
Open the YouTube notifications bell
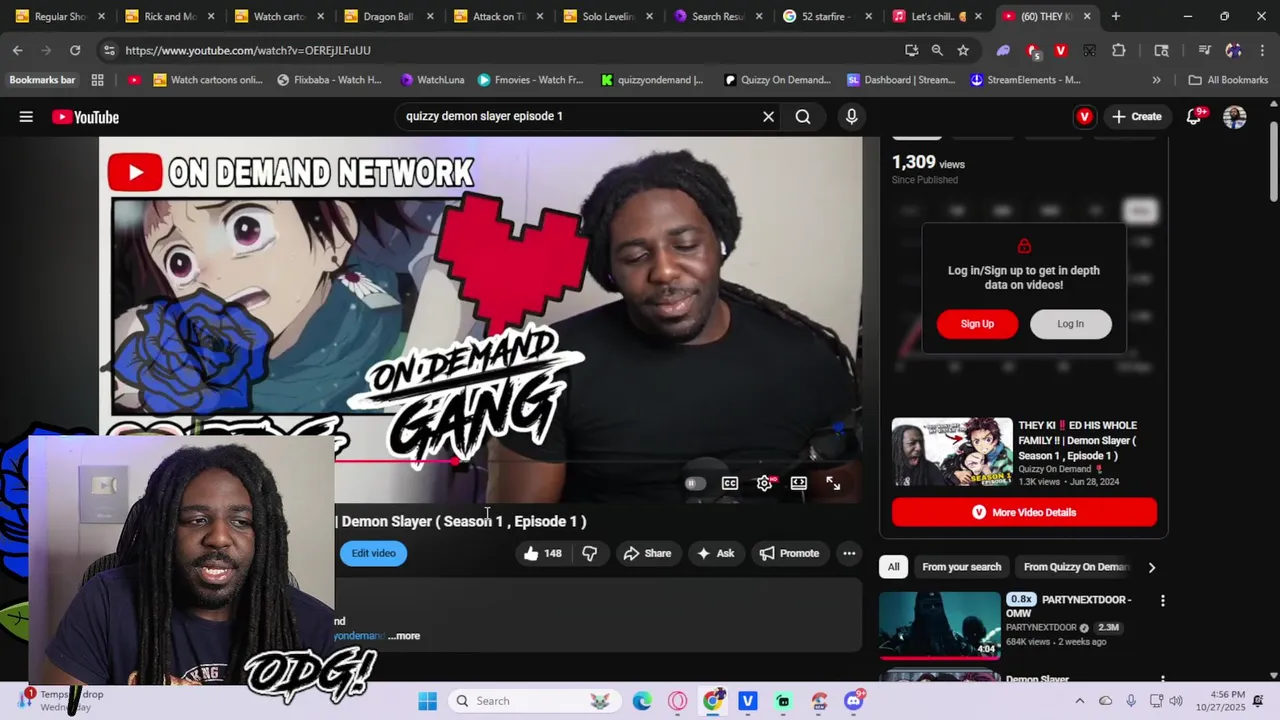pyautogui.click(x=1194, y=117)
